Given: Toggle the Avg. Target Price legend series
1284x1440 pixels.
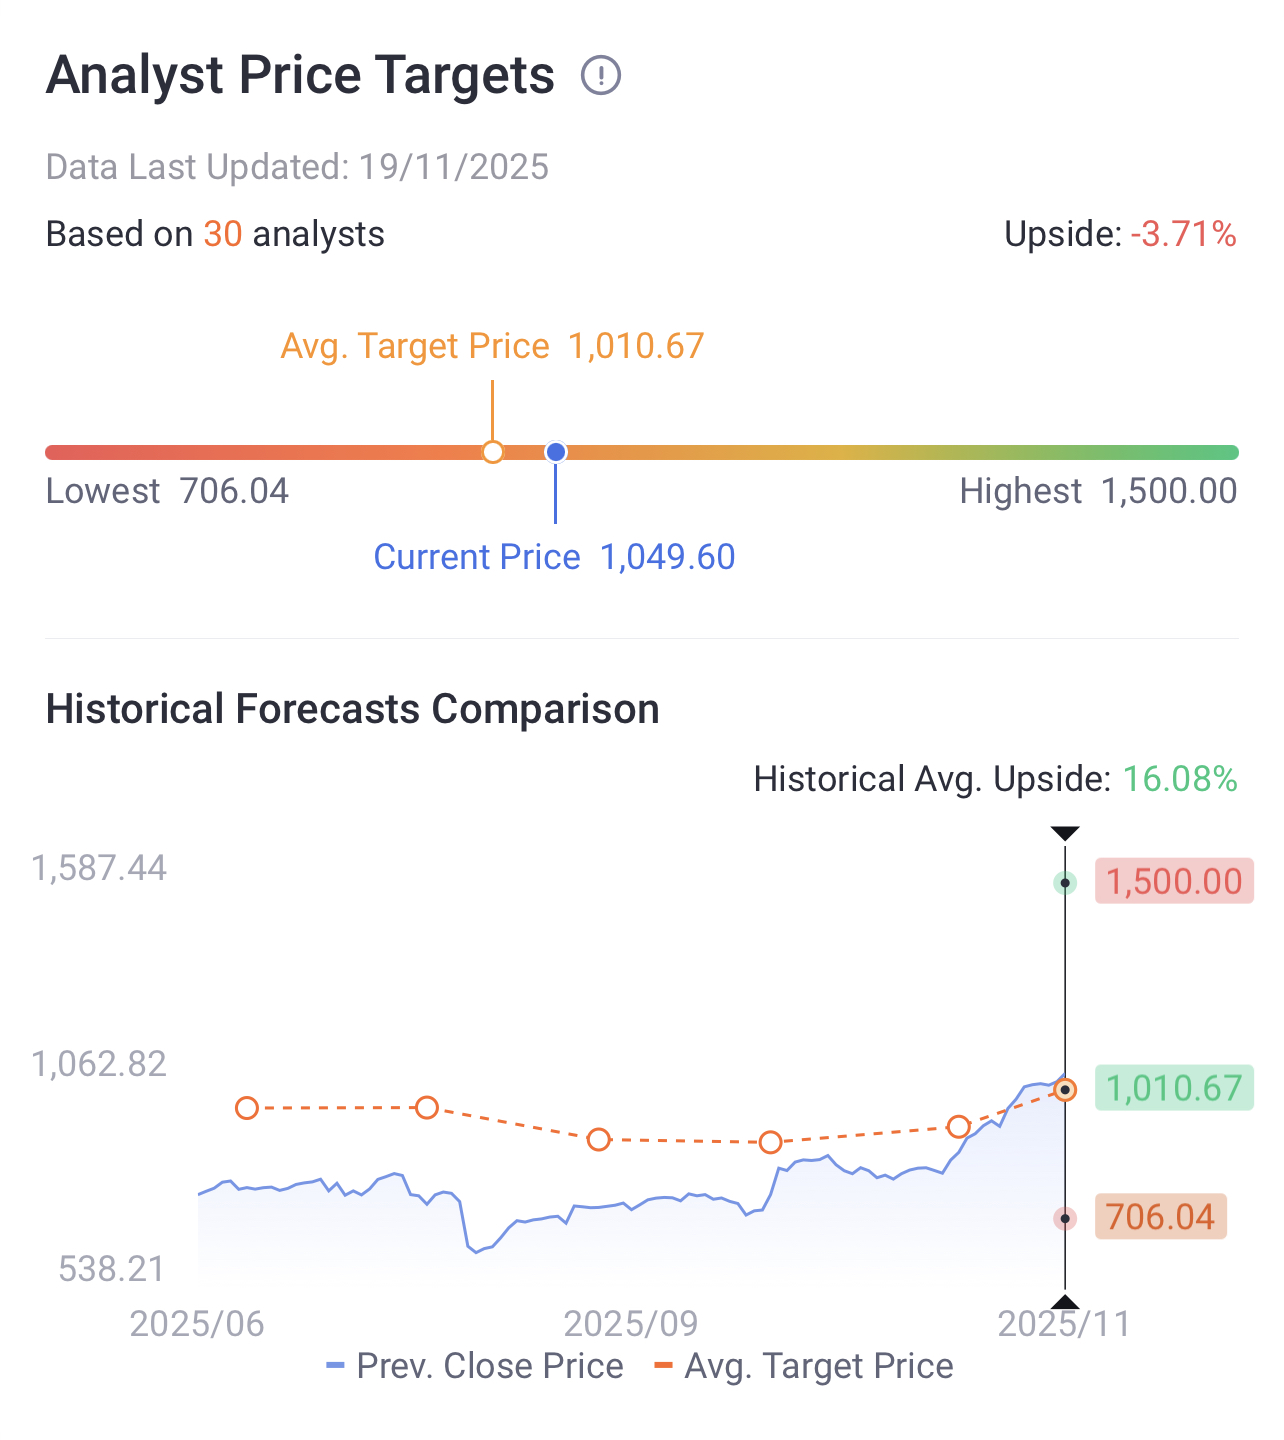Looking at the screenshot, I should click(804, 1366).
